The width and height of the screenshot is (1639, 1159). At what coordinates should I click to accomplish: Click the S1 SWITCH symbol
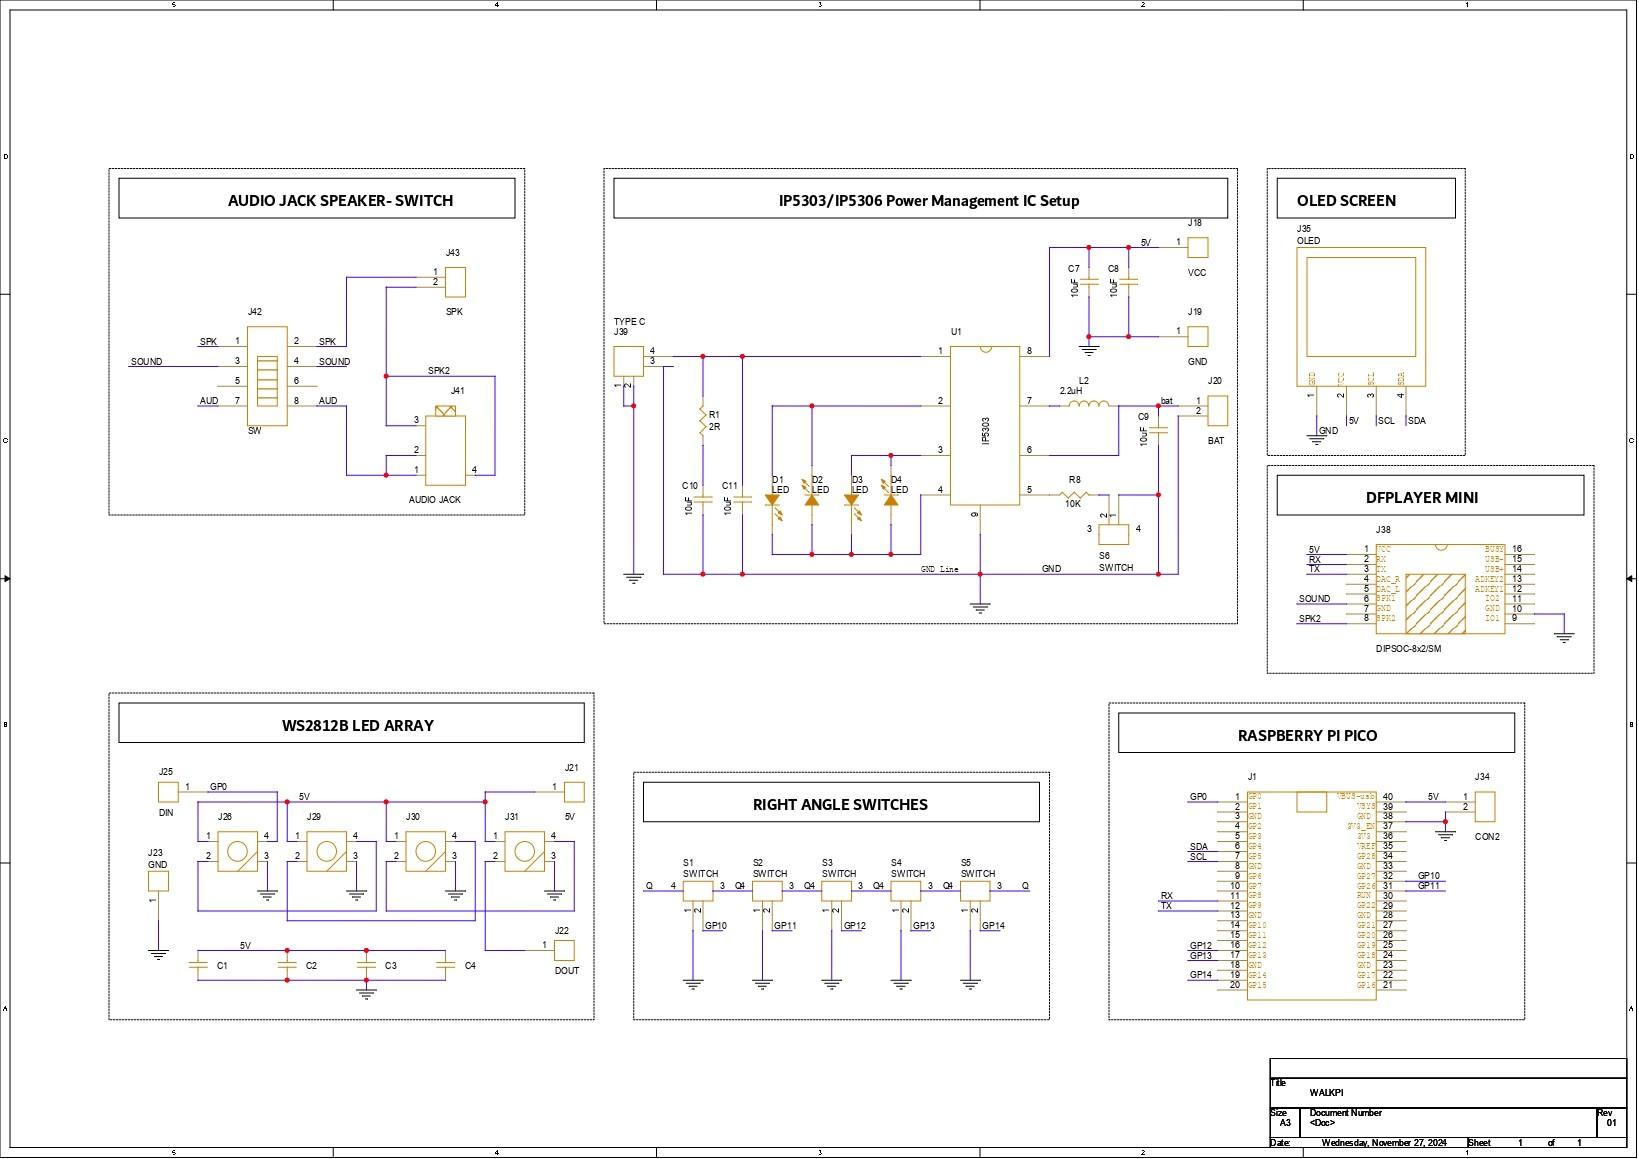point(698,891)
